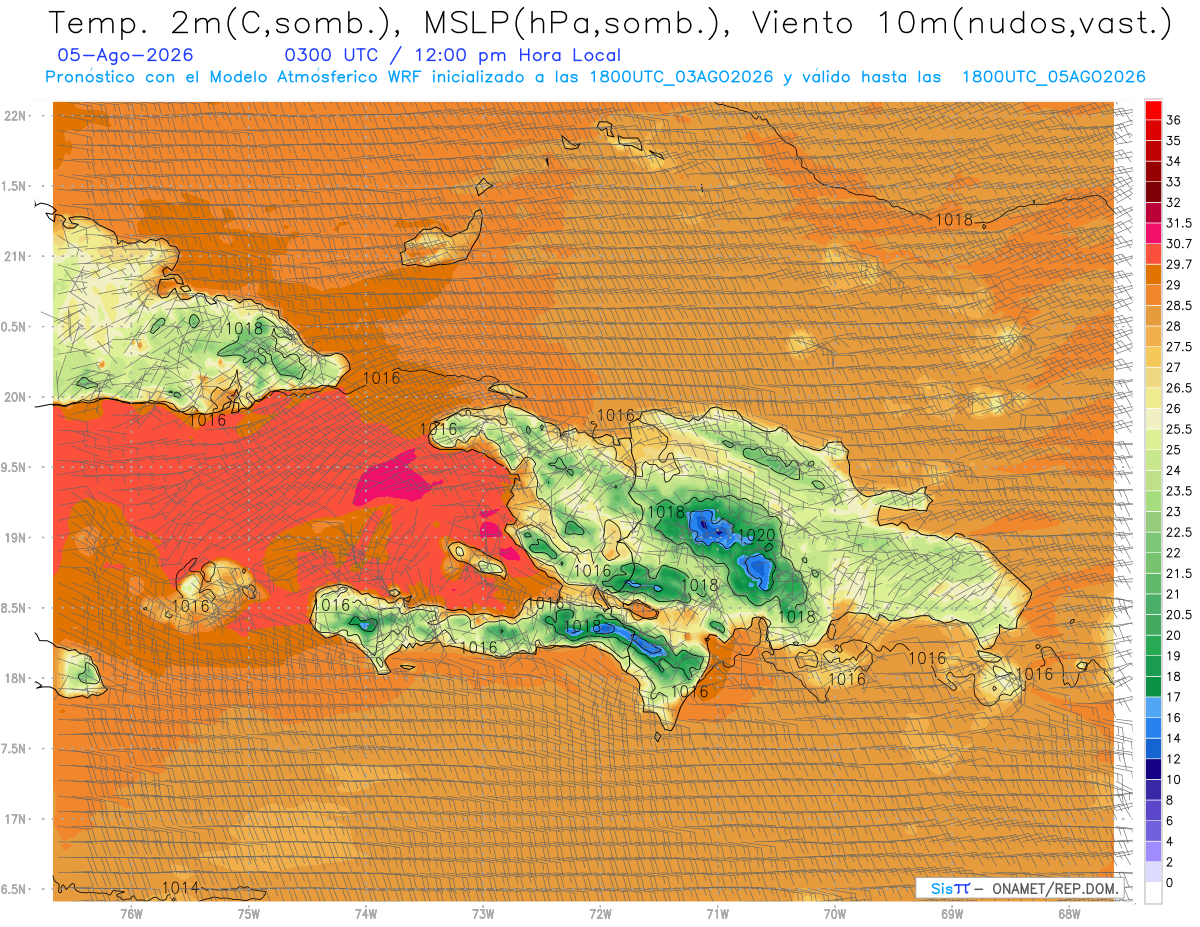Click the white swatch at legend bottom
Screen dimensions: 1200x927
point(1153,893)
